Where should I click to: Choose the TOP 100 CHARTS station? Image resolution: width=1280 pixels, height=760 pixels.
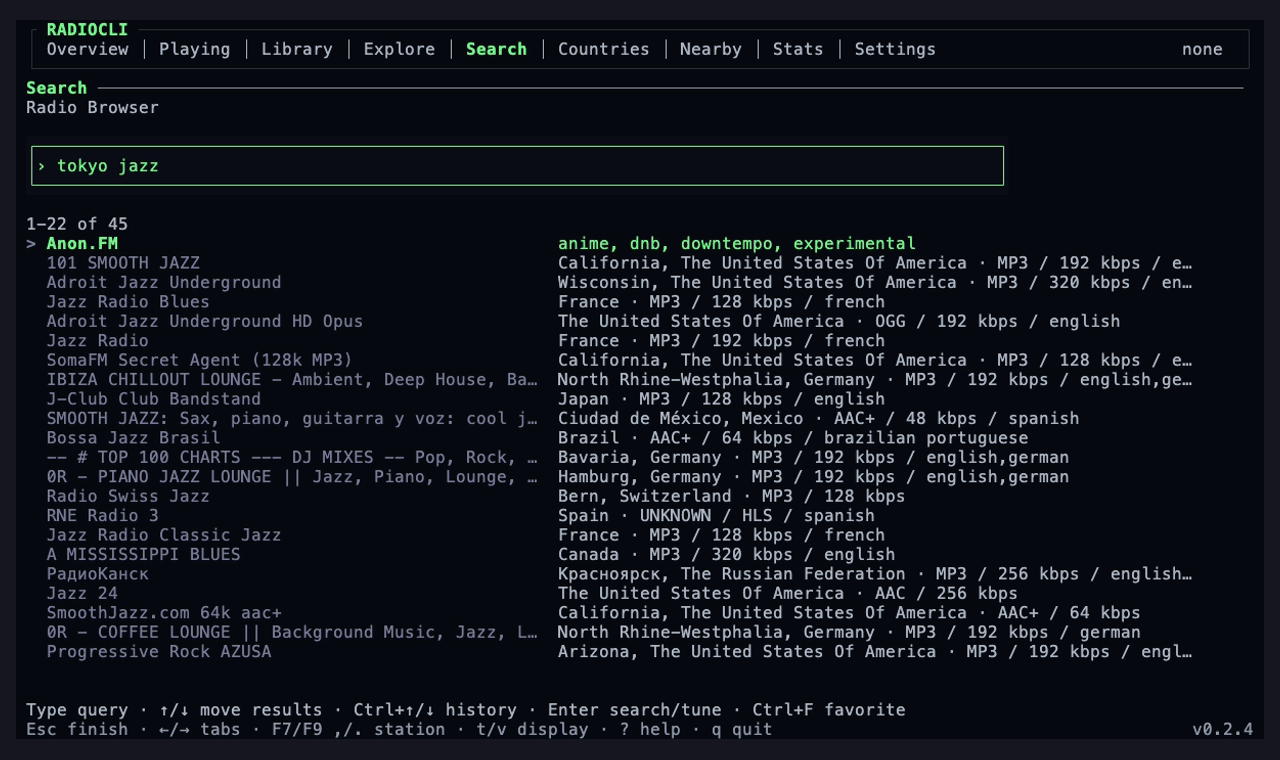tap(292, 457)
